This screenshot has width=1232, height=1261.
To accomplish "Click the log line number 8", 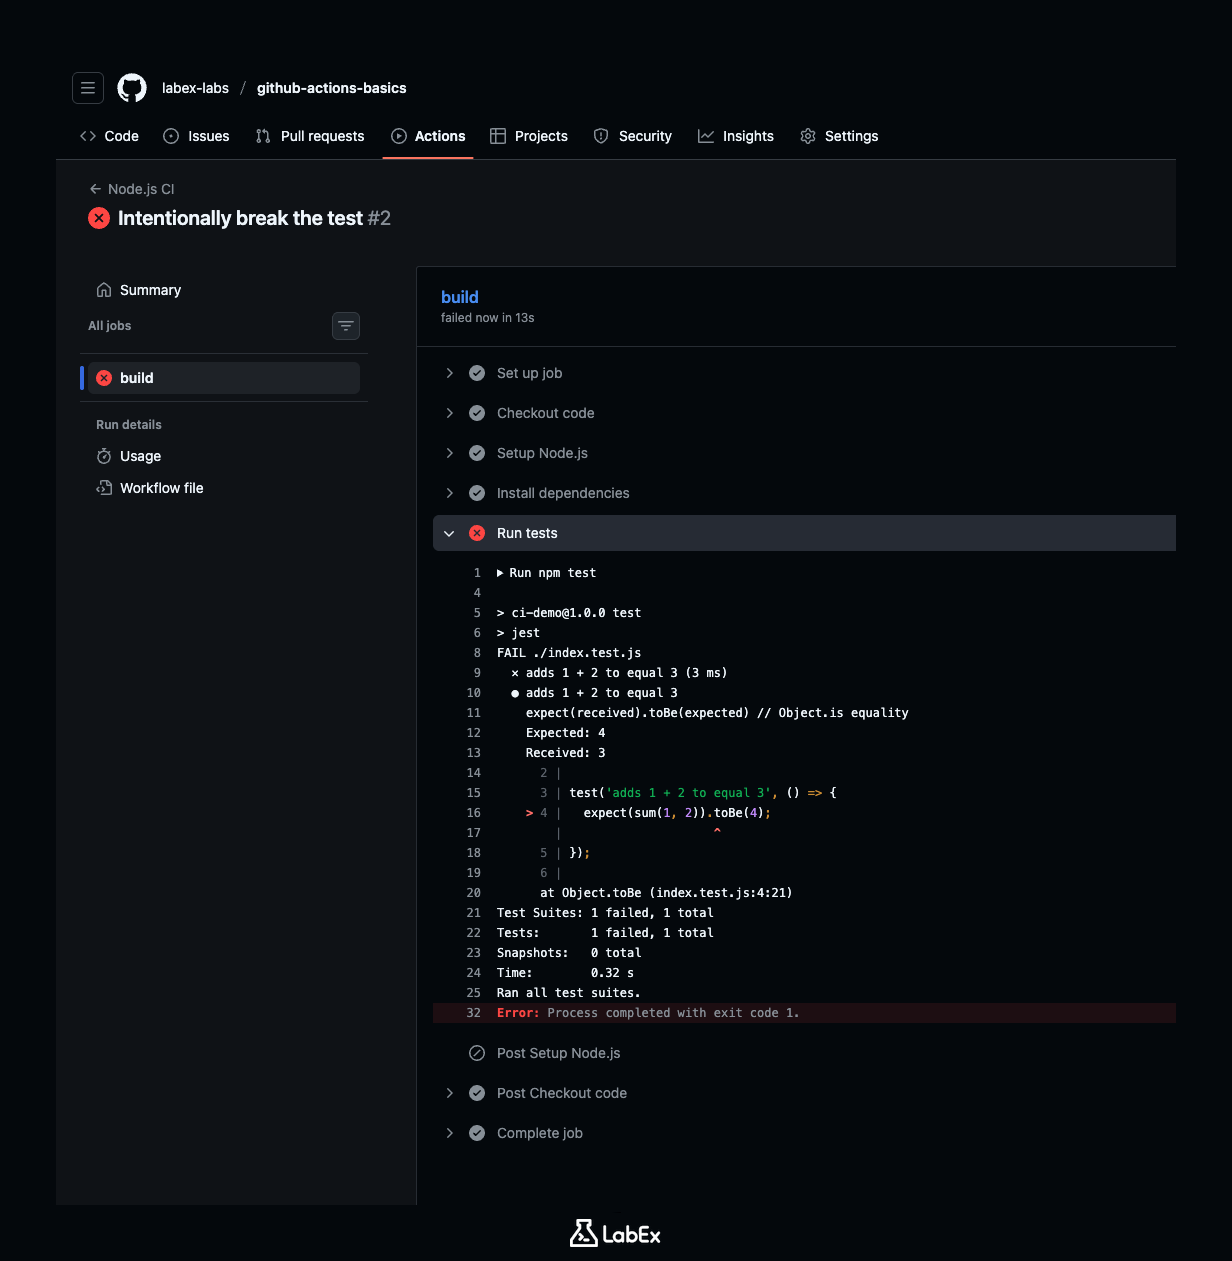I will click(477, 653).
